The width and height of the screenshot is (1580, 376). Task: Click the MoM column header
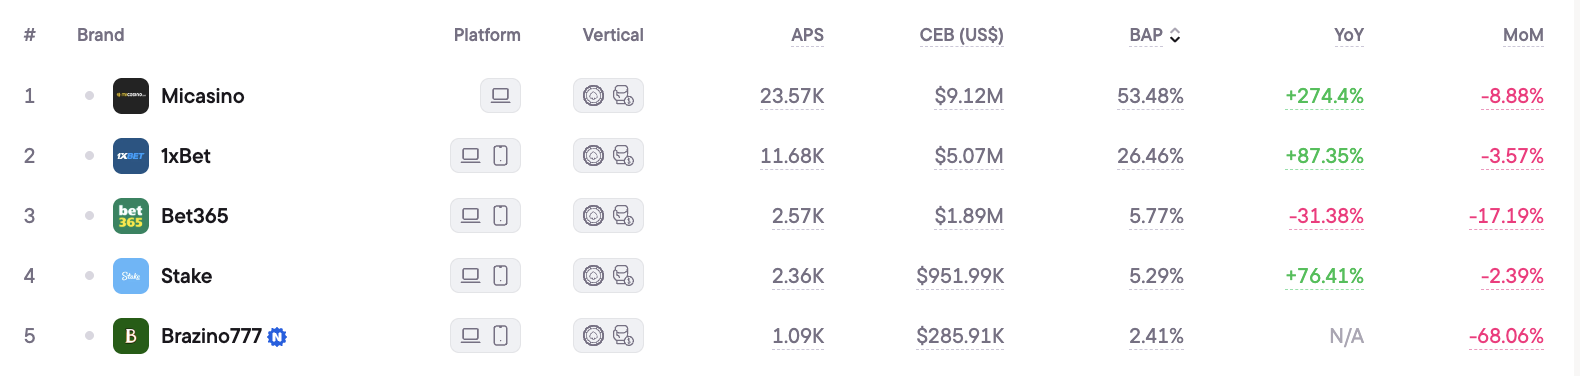[1523, 35]
